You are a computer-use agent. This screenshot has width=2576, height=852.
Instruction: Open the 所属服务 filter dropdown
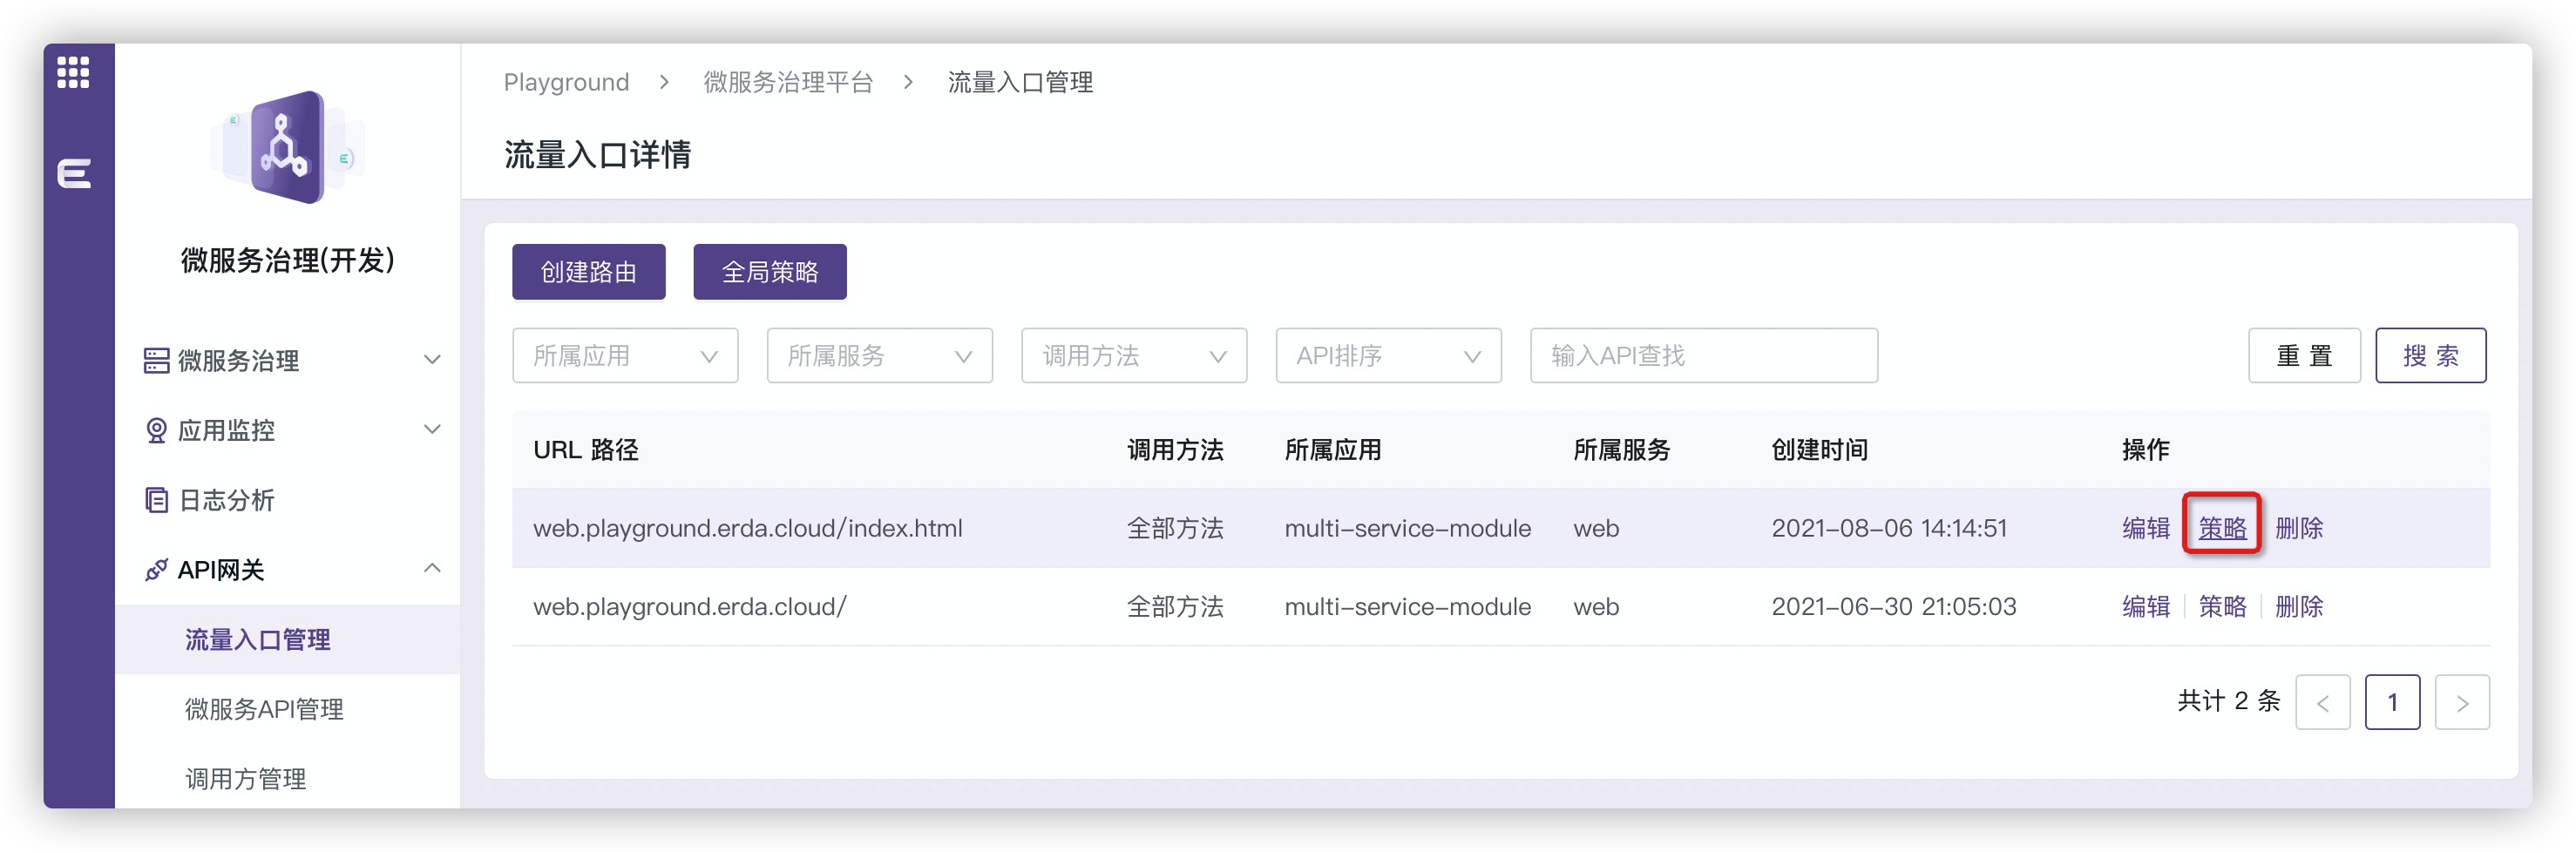[878, 355]
